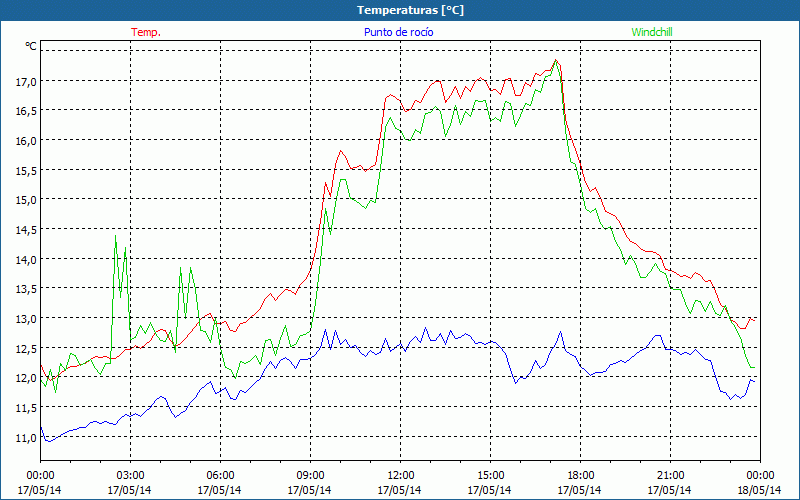This screenshot has width=800, height=500.
Task: Click the 11,0 y-axis value
Action: pos(27,437)
